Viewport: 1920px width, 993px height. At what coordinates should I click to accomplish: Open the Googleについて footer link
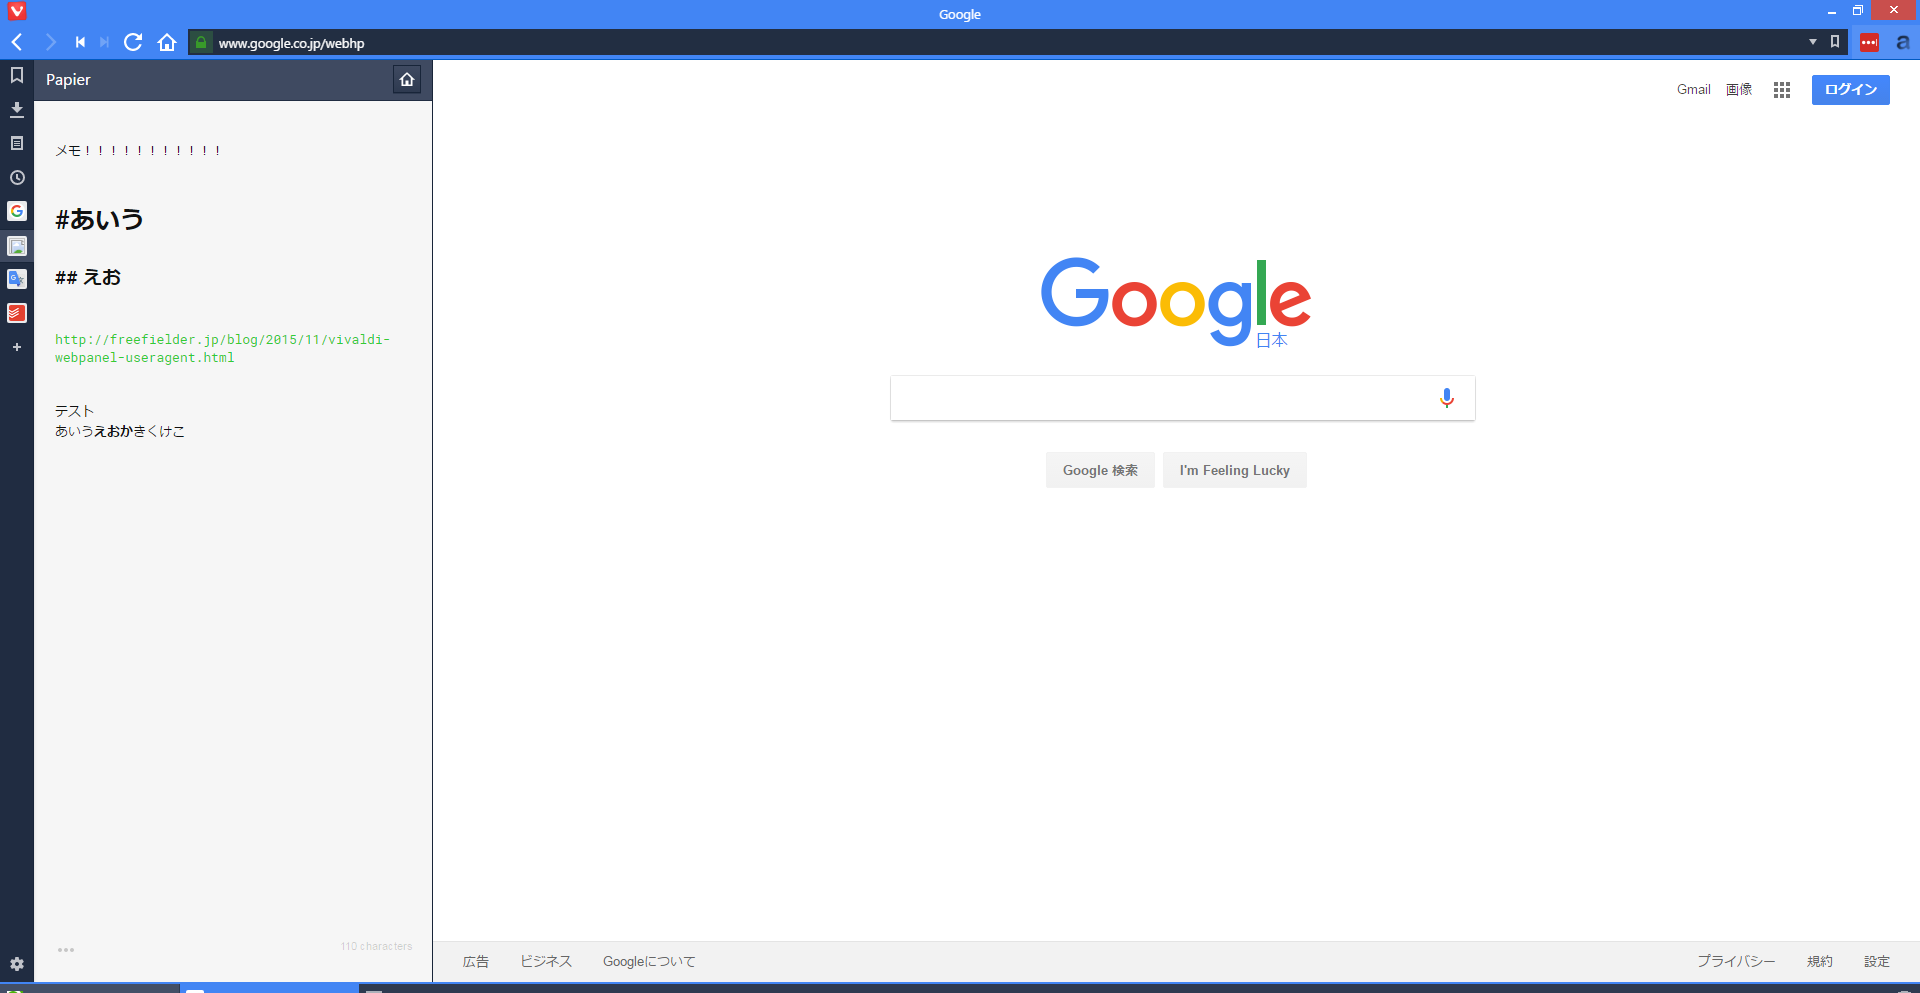pos(649,961)
